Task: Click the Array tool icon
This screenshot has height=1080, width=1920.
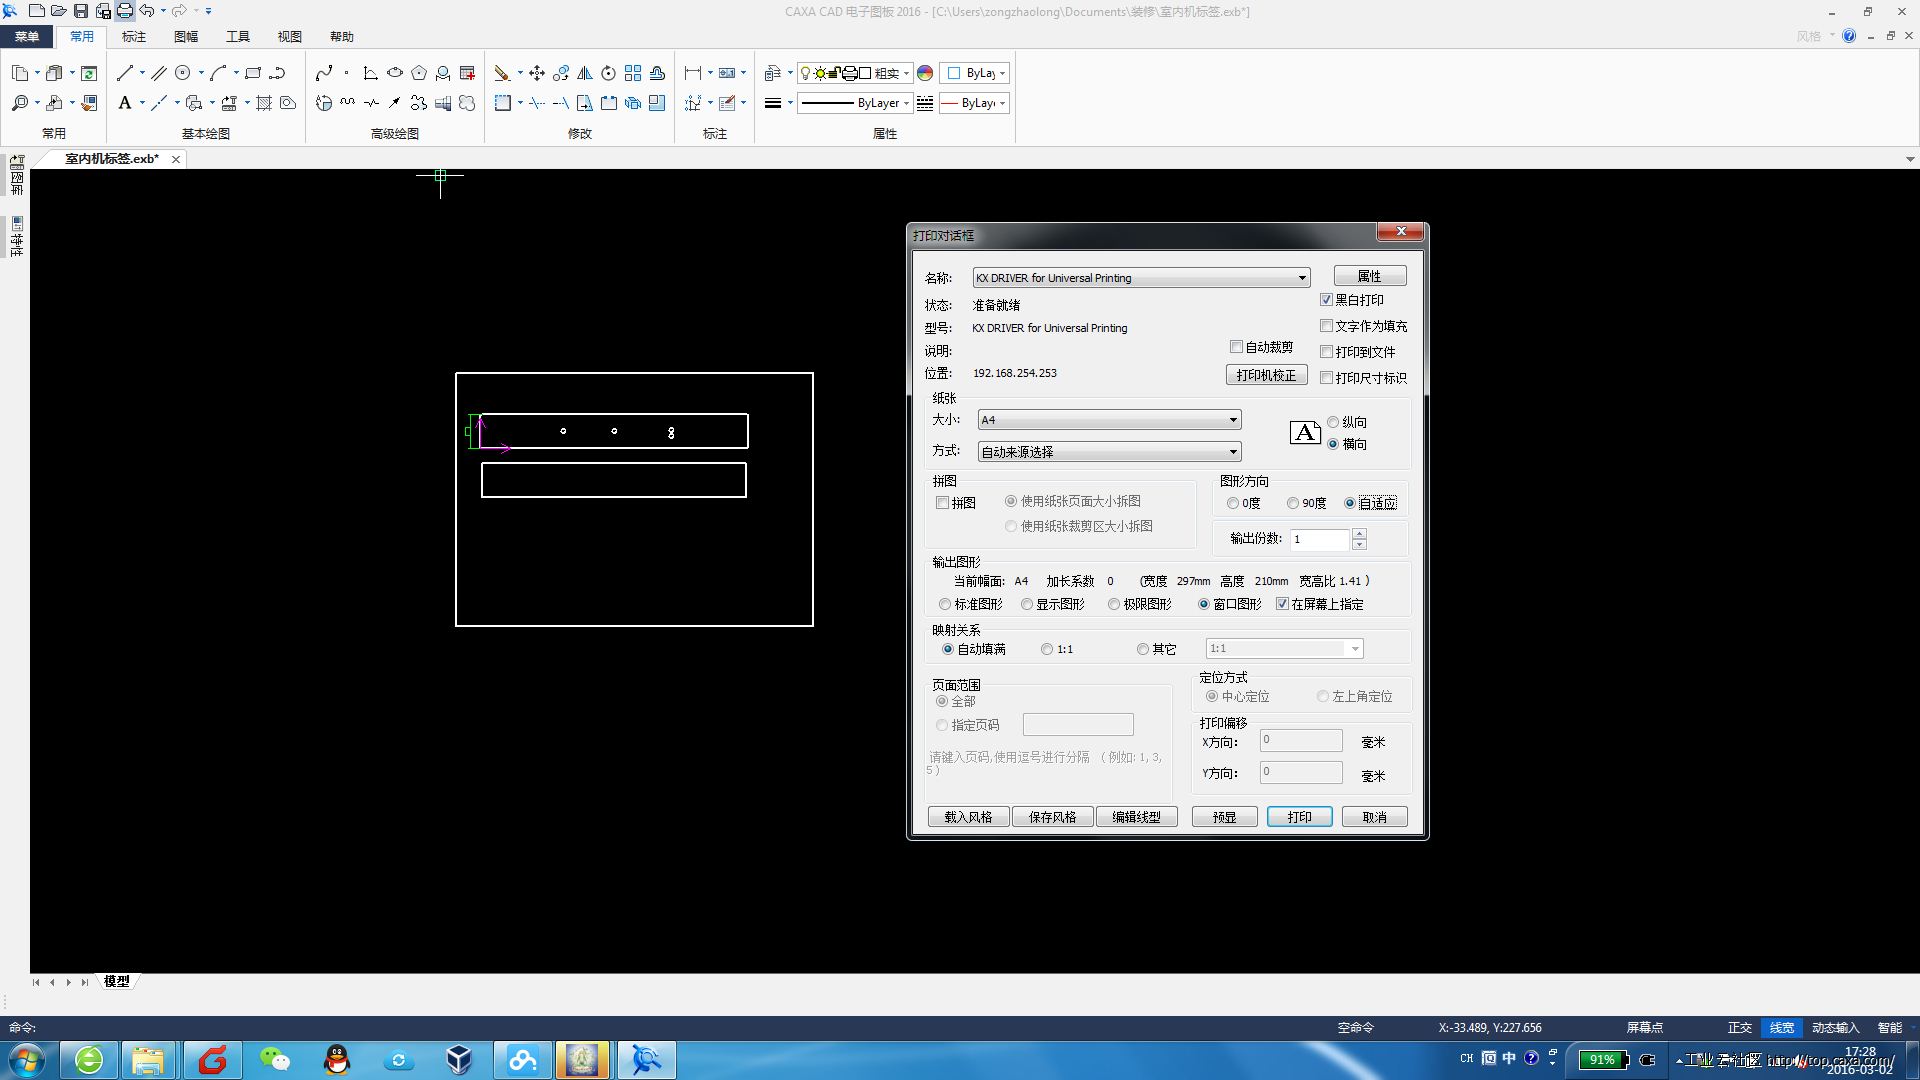Action: tap(633, 73)
